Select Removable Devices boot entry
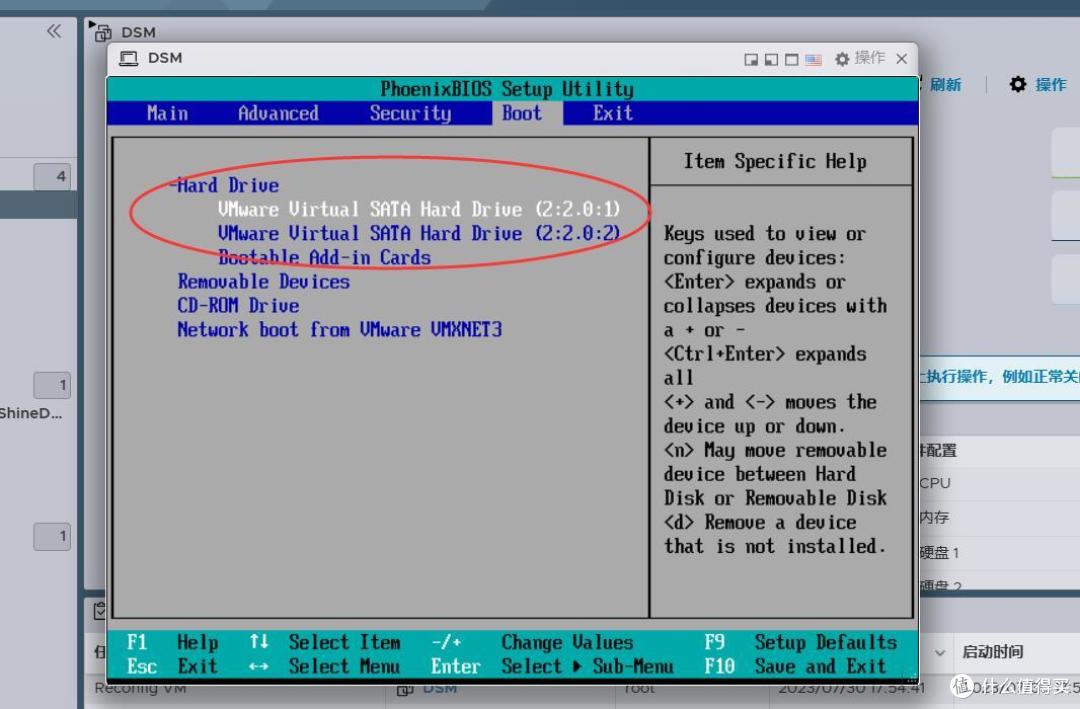This screenshot has height=709, width=1080. point(264,281)
